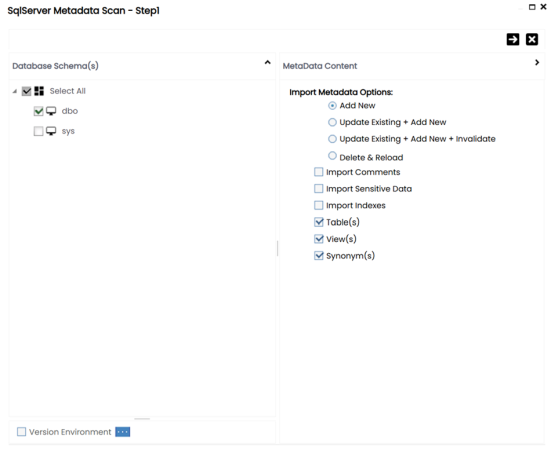Click the dbo schema label
Screen dimensions: 551x451
pyautogui.click(x=70, y=111)
